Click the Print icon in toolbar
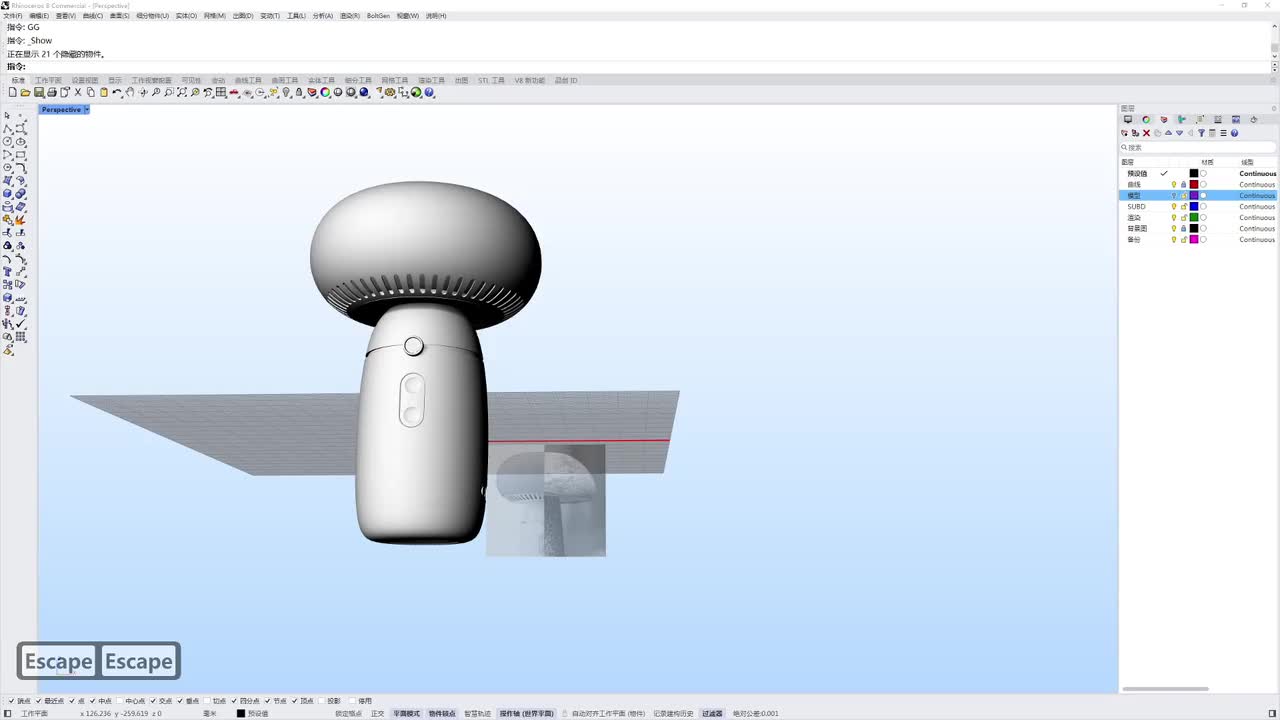Image resolution: width=1280 pixels, height=720 pixels. [x=52, y=92]
